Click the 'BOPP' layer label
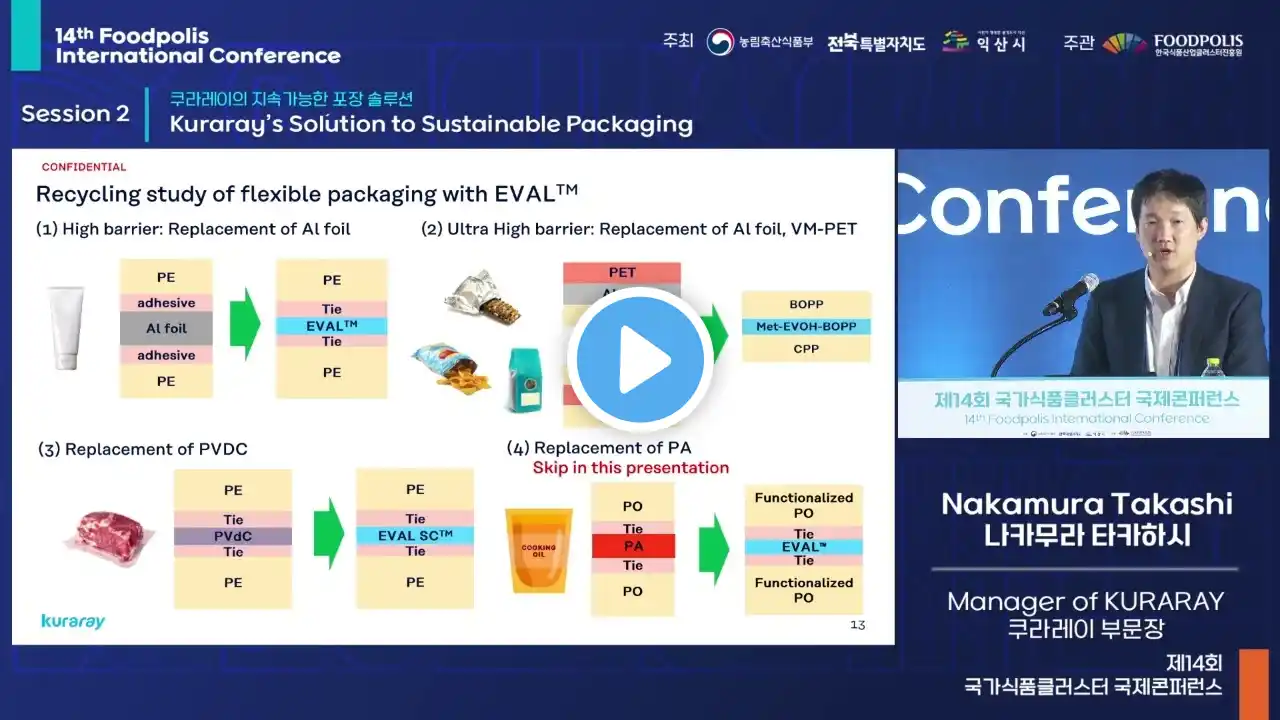1280x720 pixels. coord(806,304)
